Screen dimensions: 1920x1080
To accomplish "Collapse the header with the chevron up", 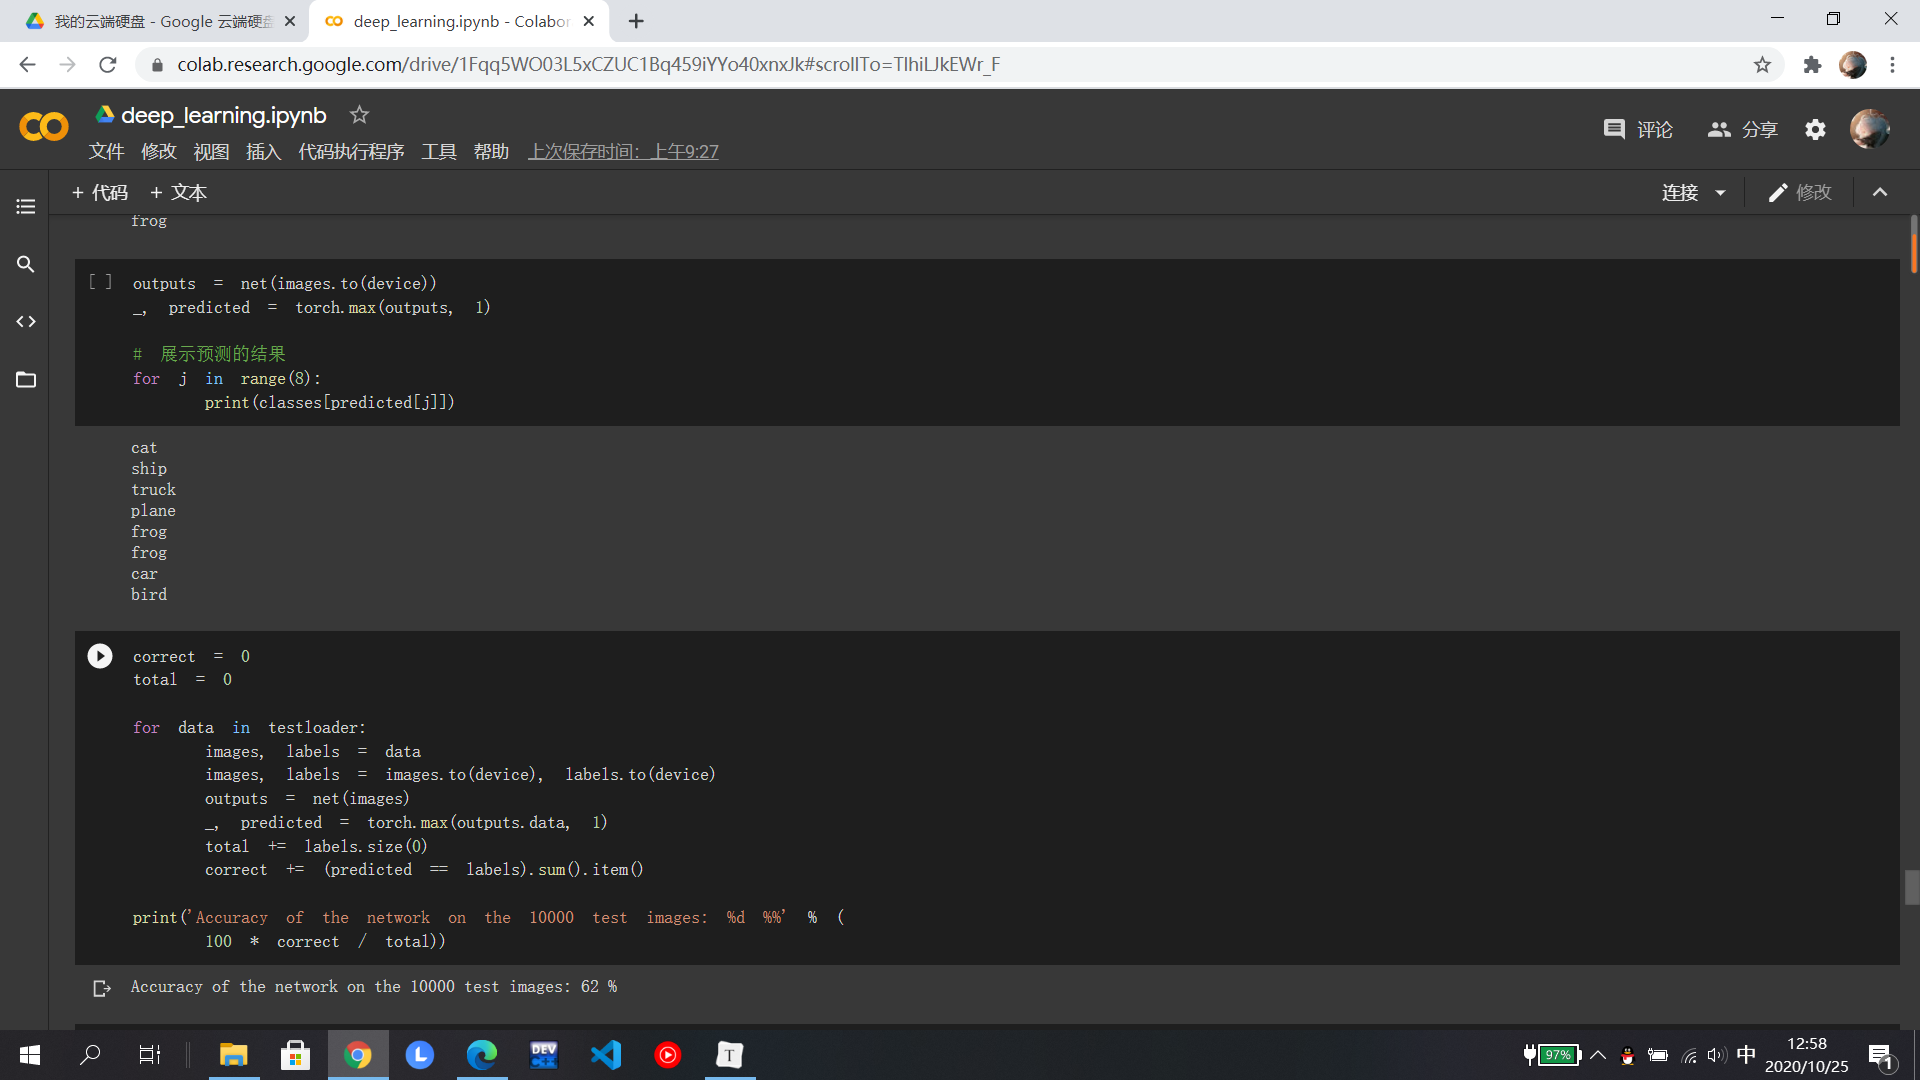I will pos(1880,193).
